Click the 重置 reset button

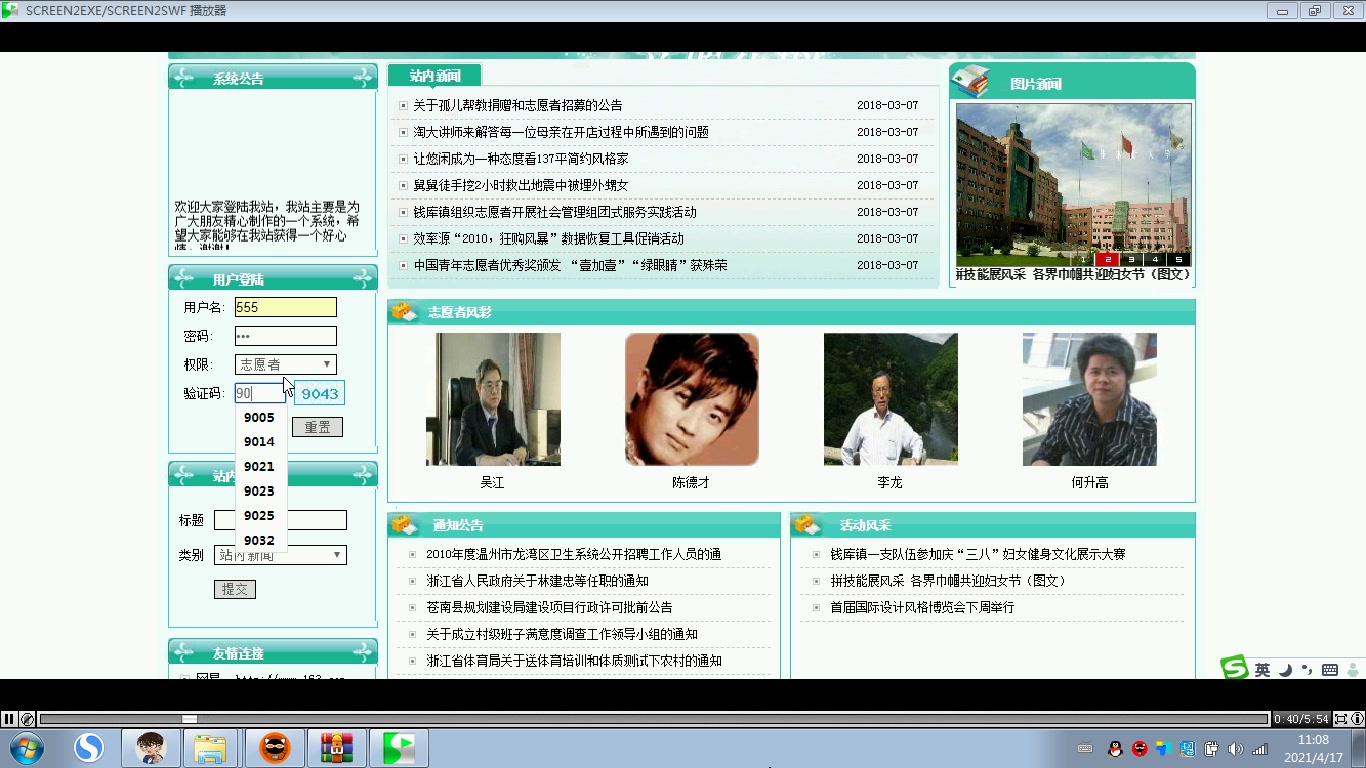point(317,427)
